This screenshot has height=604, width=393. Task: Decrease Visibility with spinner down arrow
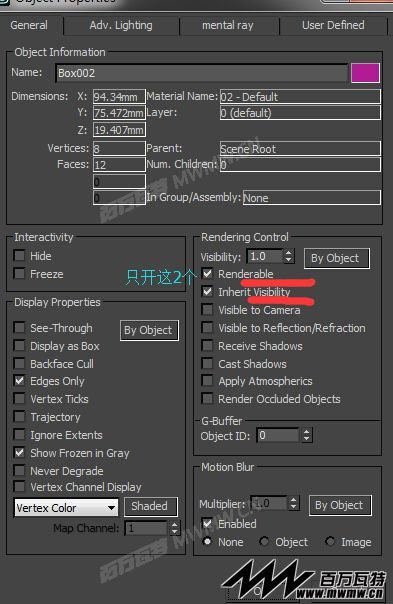pos(289,260)
